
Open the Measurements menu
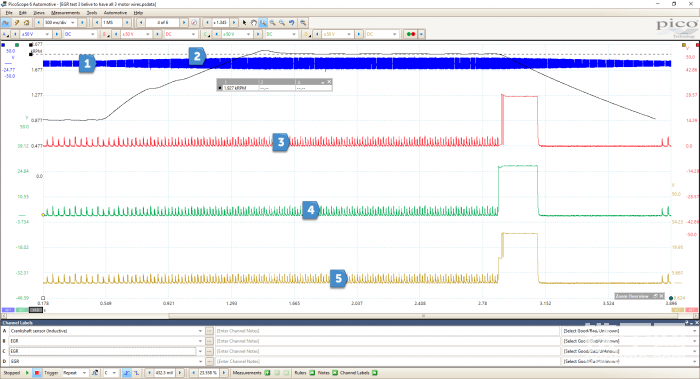(x=66, y=13)
